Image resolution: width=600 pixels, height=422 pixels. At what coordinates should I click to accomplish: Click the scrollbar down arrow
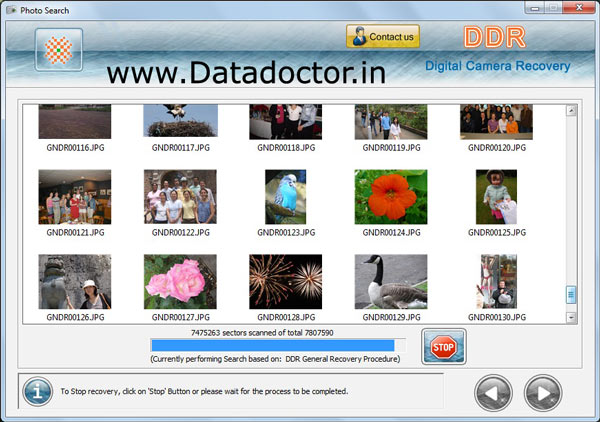(x=571, y=318)
